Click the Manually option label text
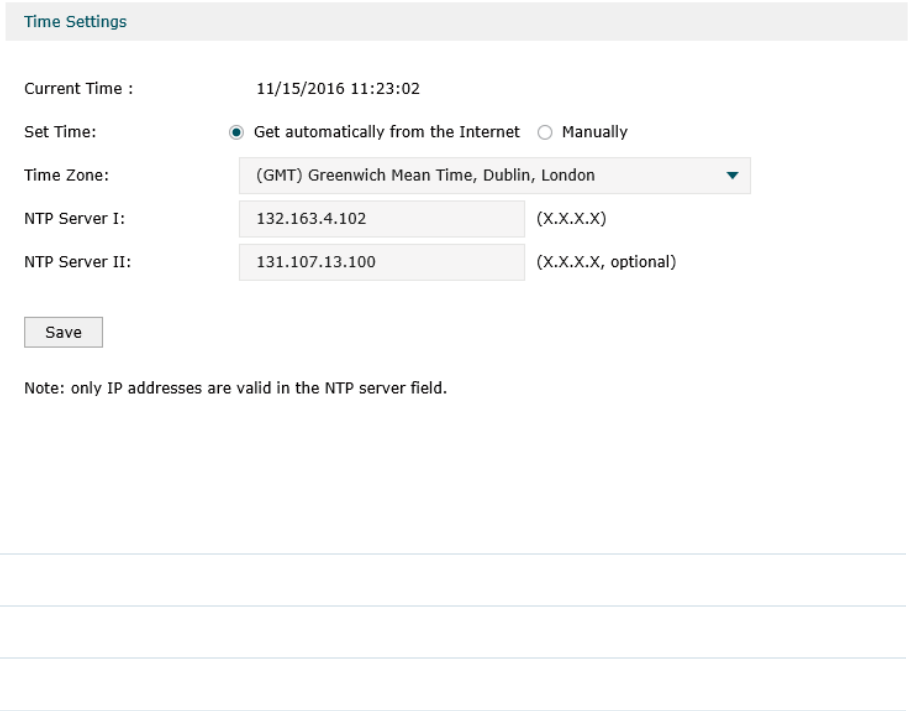 click(595, 132)
